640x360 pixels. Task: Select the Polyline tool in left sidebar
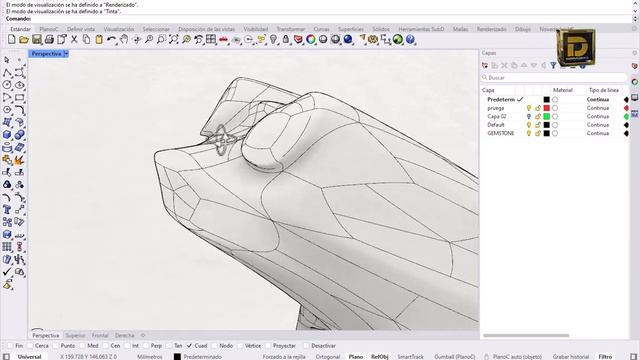point(7,73)
